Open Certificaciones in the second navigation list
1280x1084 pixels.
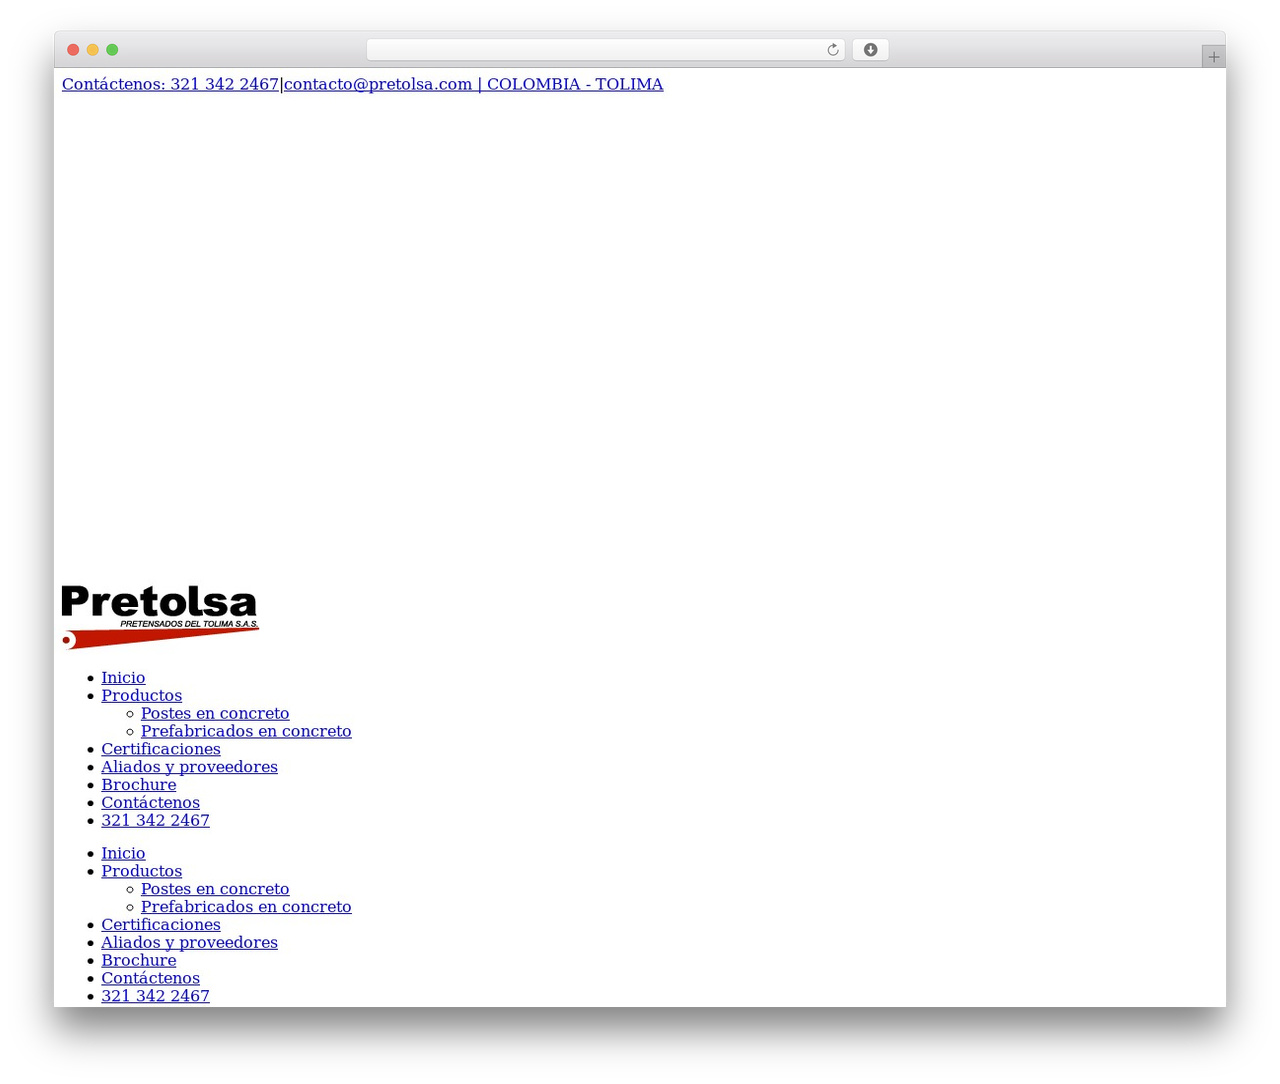161,925
